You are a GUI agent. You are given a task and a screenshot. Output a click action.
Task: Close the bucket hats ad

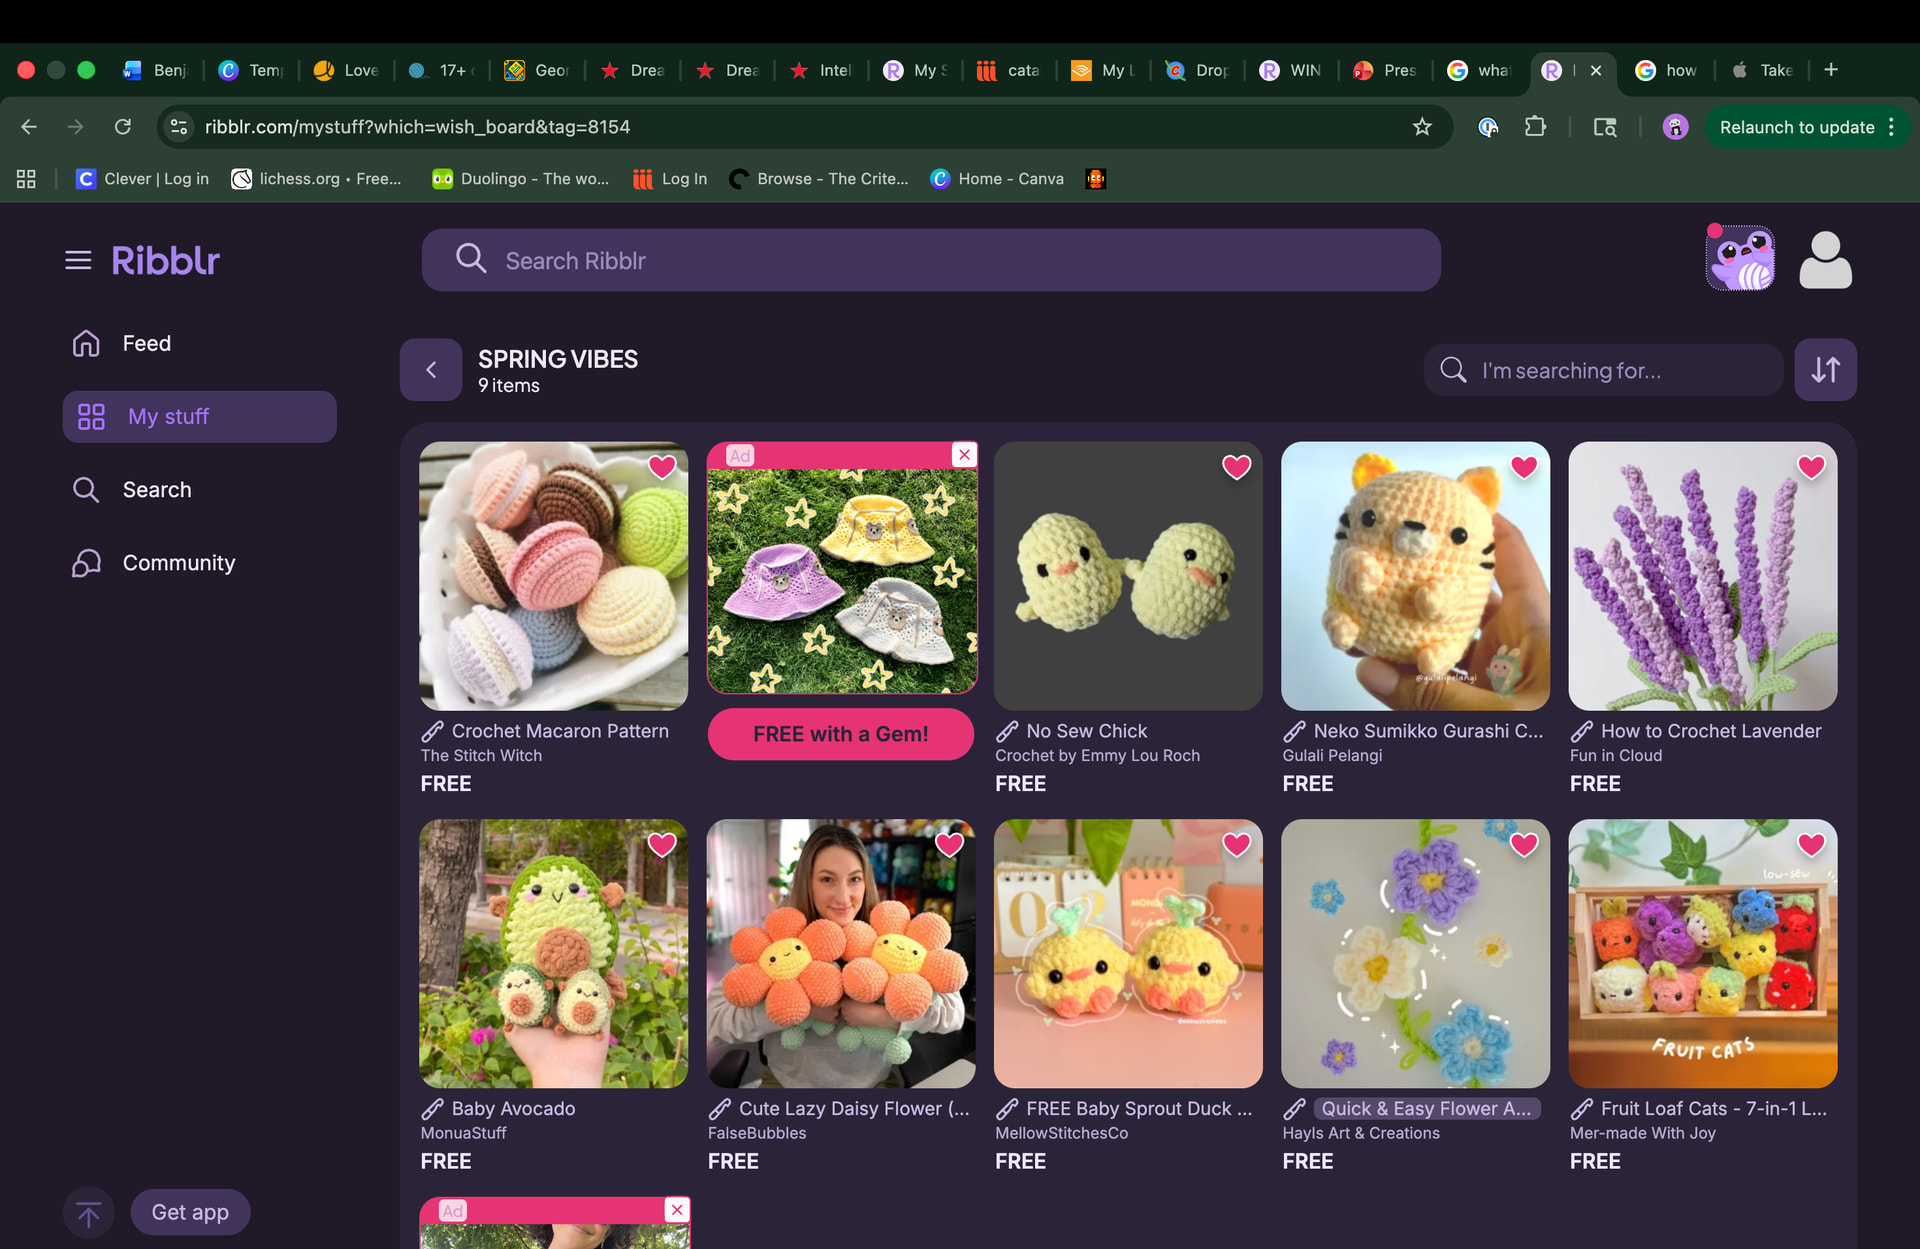point(964,455)
